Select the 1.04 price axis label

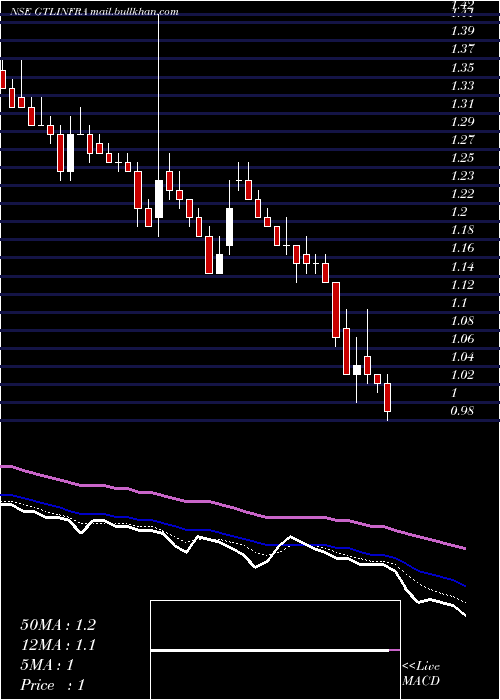(462, 357)
